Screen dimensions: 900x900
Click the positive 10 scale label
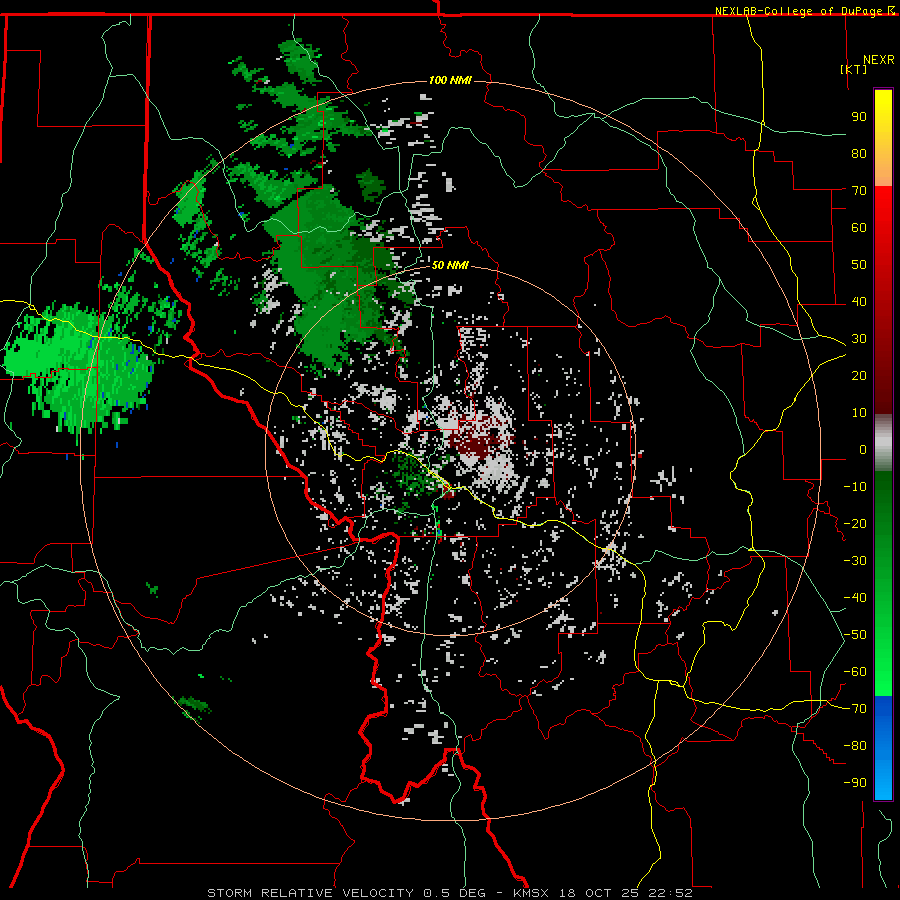(x=859, y=413)
